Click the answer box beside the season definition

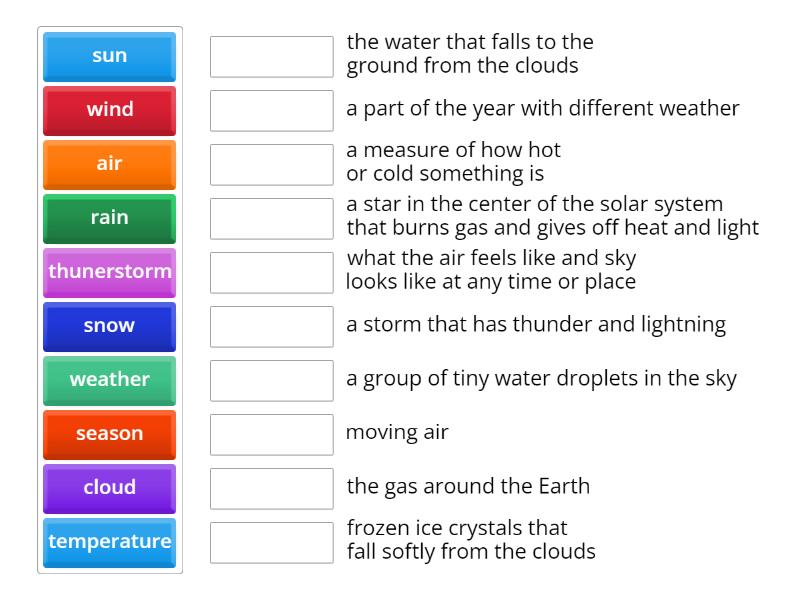tap(271, 110)
